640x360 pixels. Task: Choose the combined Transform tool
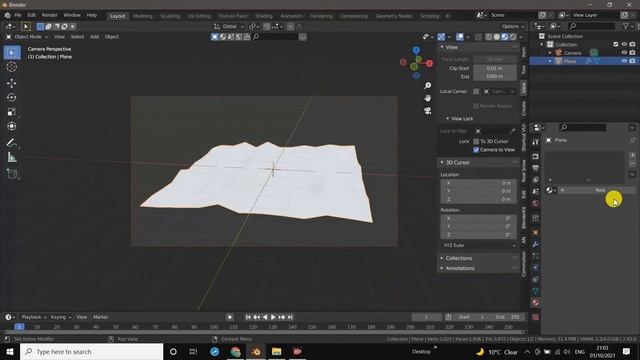tap(11, 126)
